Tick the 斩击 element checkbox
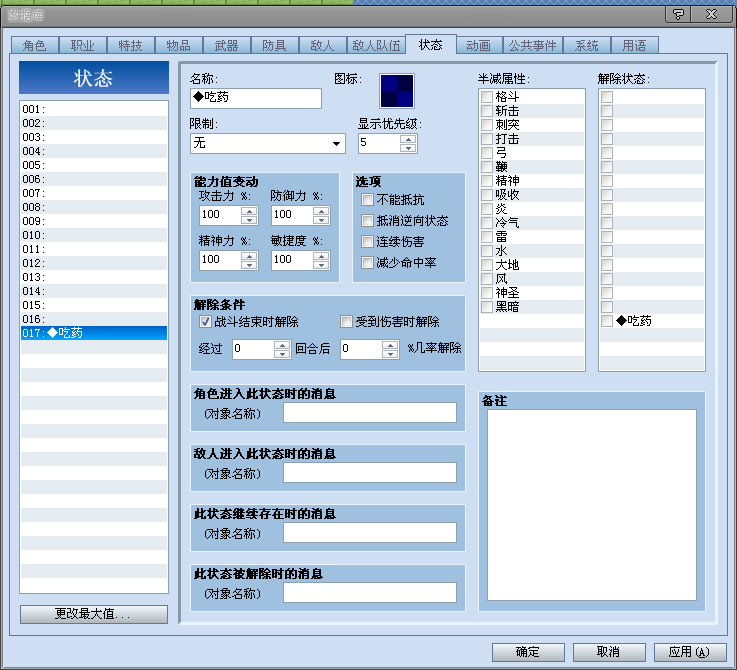Screen dimensions: 737x670 pyautogui.click(x=487, y=111)
